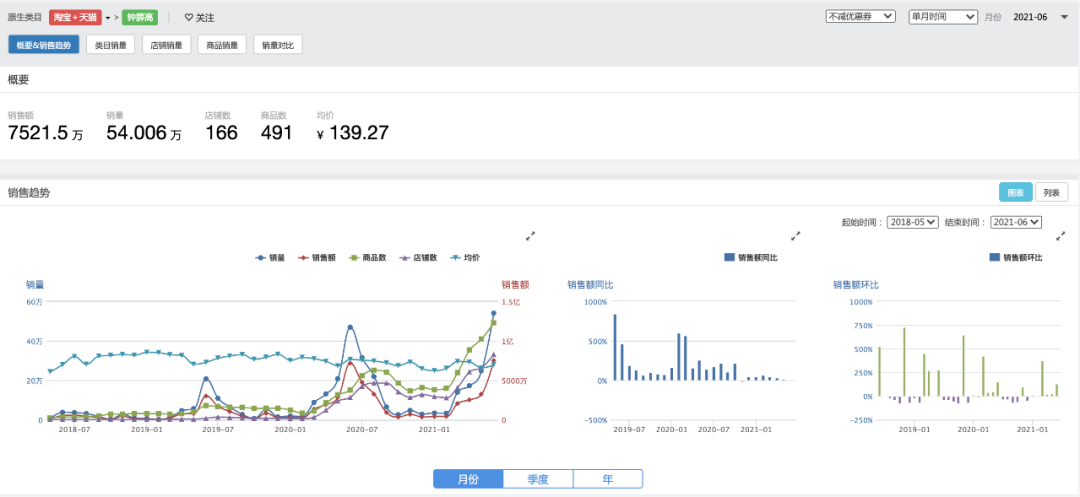This screenshot has width=1080, height=497.
Task: Click the heart 关注 follow icon
Action: pyautogui.click(x=188, y=17)
